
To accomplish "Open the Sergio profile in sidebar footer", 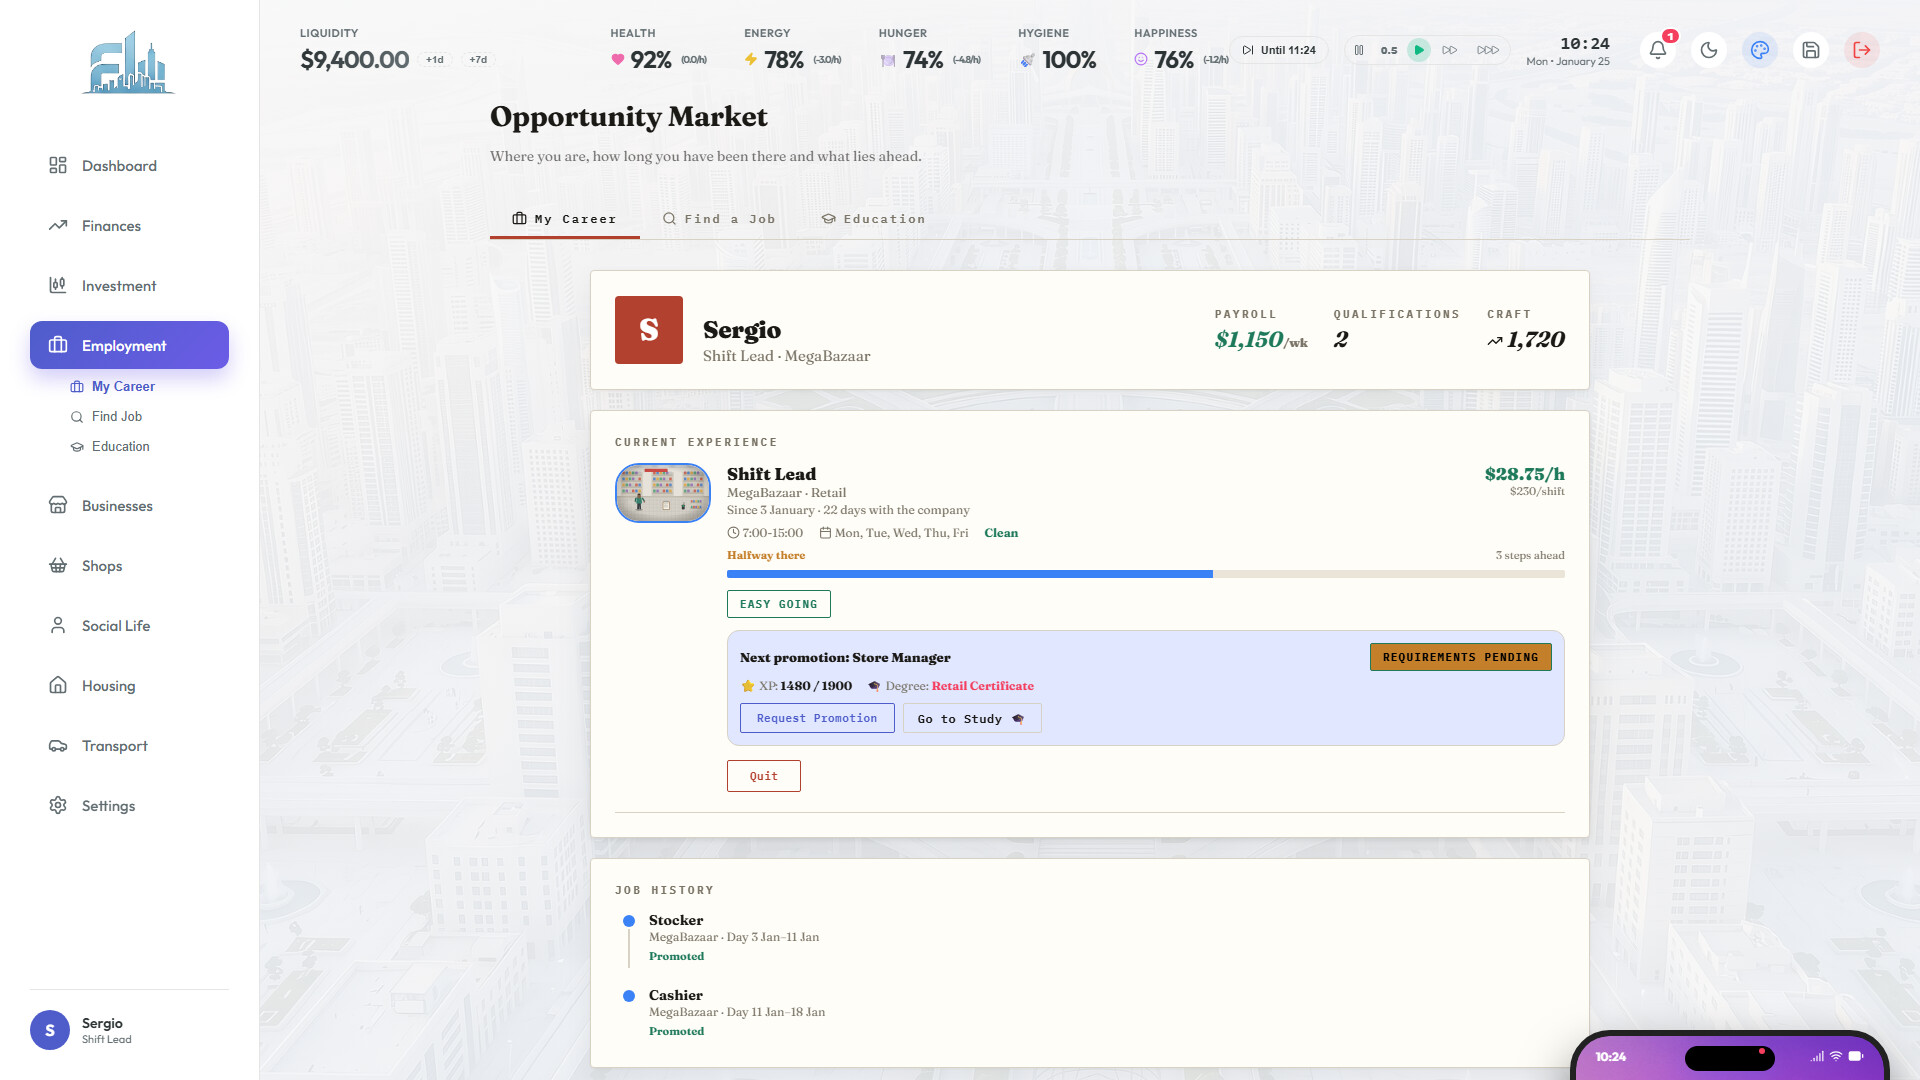I will pos(129,1030).
